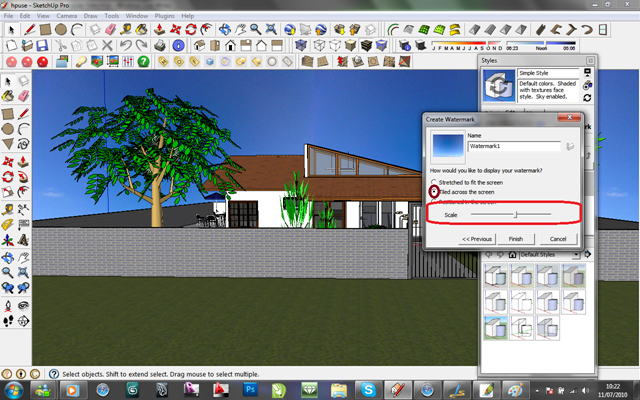Open the Scissors cut icon in toolbar
The height and width of the screenshot is (400, 640).
click(x=61, y=45)
